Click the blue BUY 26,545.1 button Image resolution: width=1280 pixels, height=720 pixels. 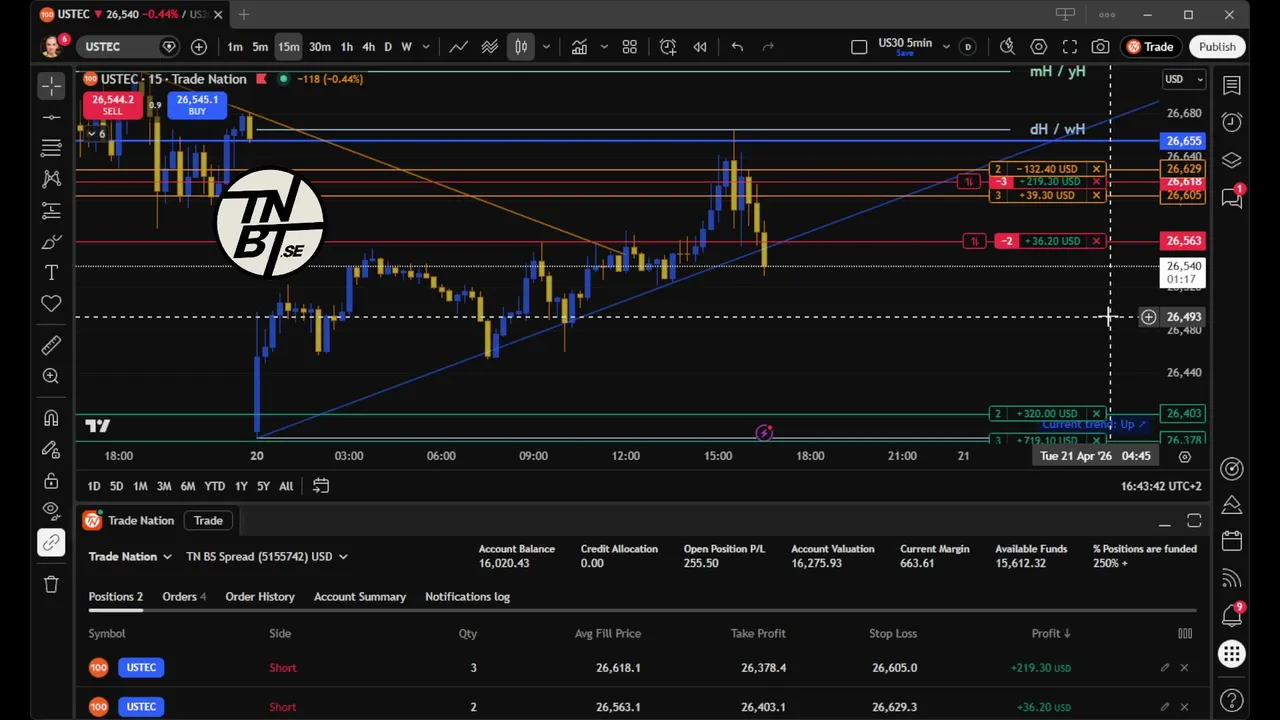tap(197, 105)
